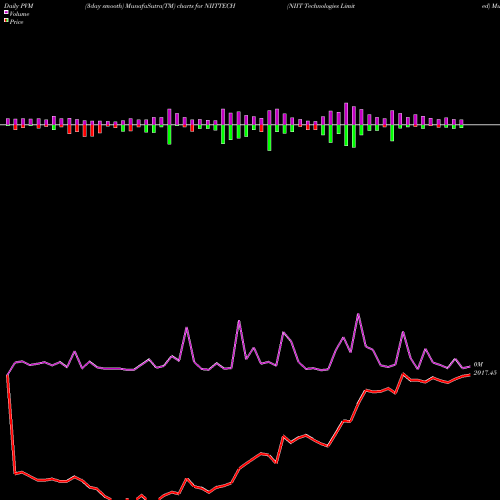Click the 0M volume value label

(x=478, y=365)
